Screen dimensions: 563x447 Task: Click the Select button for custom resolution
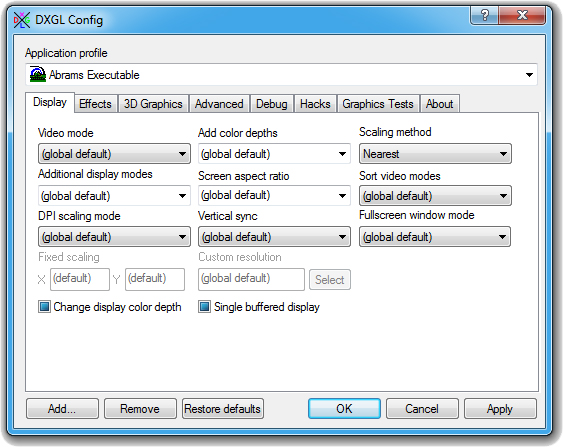(x=330, y=280)
